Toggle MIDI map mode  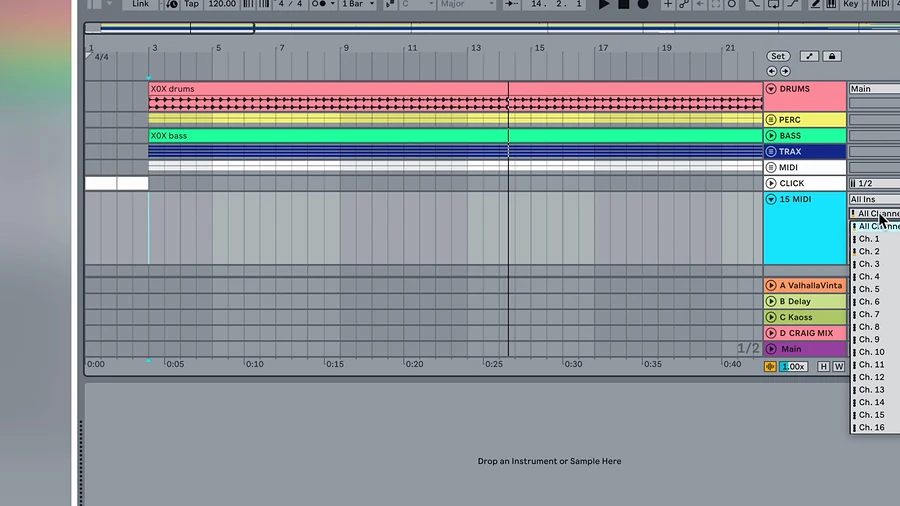(880, 4)
